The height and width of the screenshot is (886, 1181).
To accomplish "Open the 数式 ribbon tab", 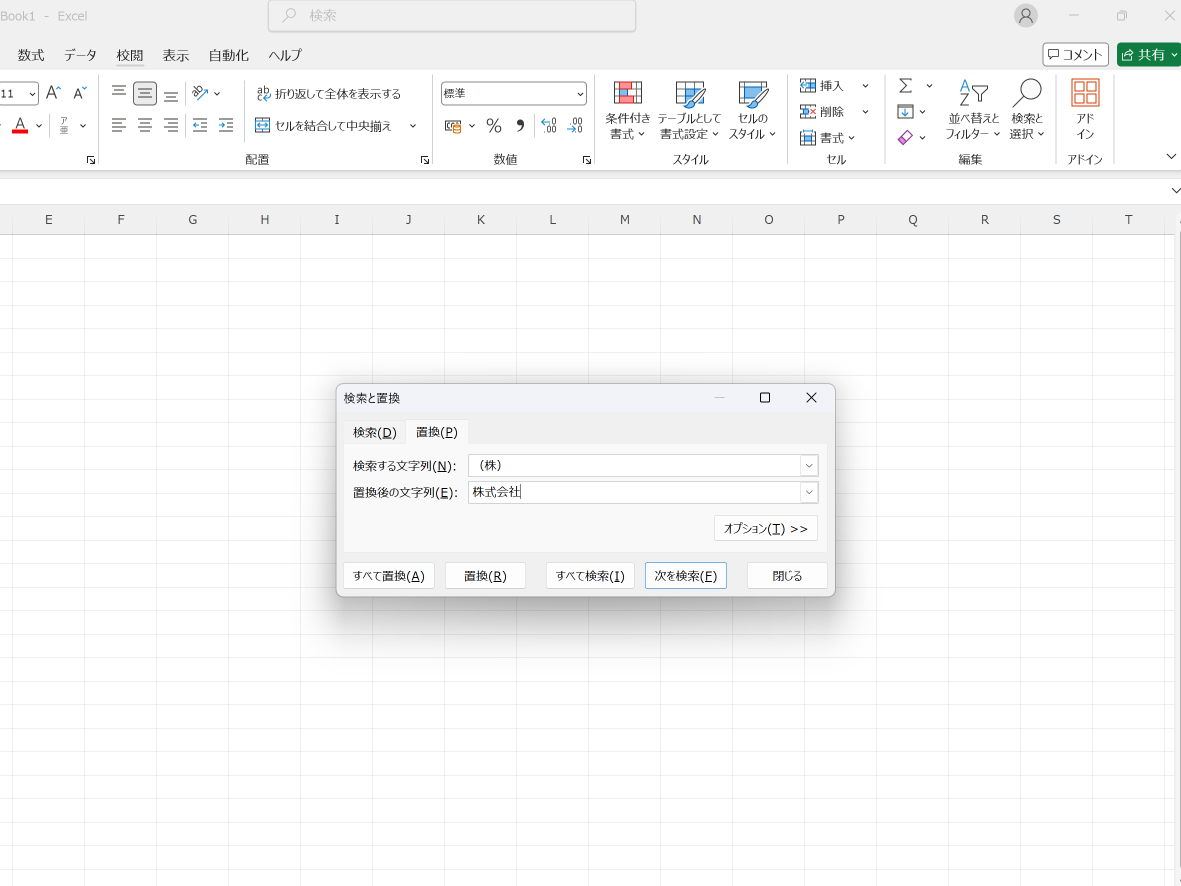I will coord(31,55).
